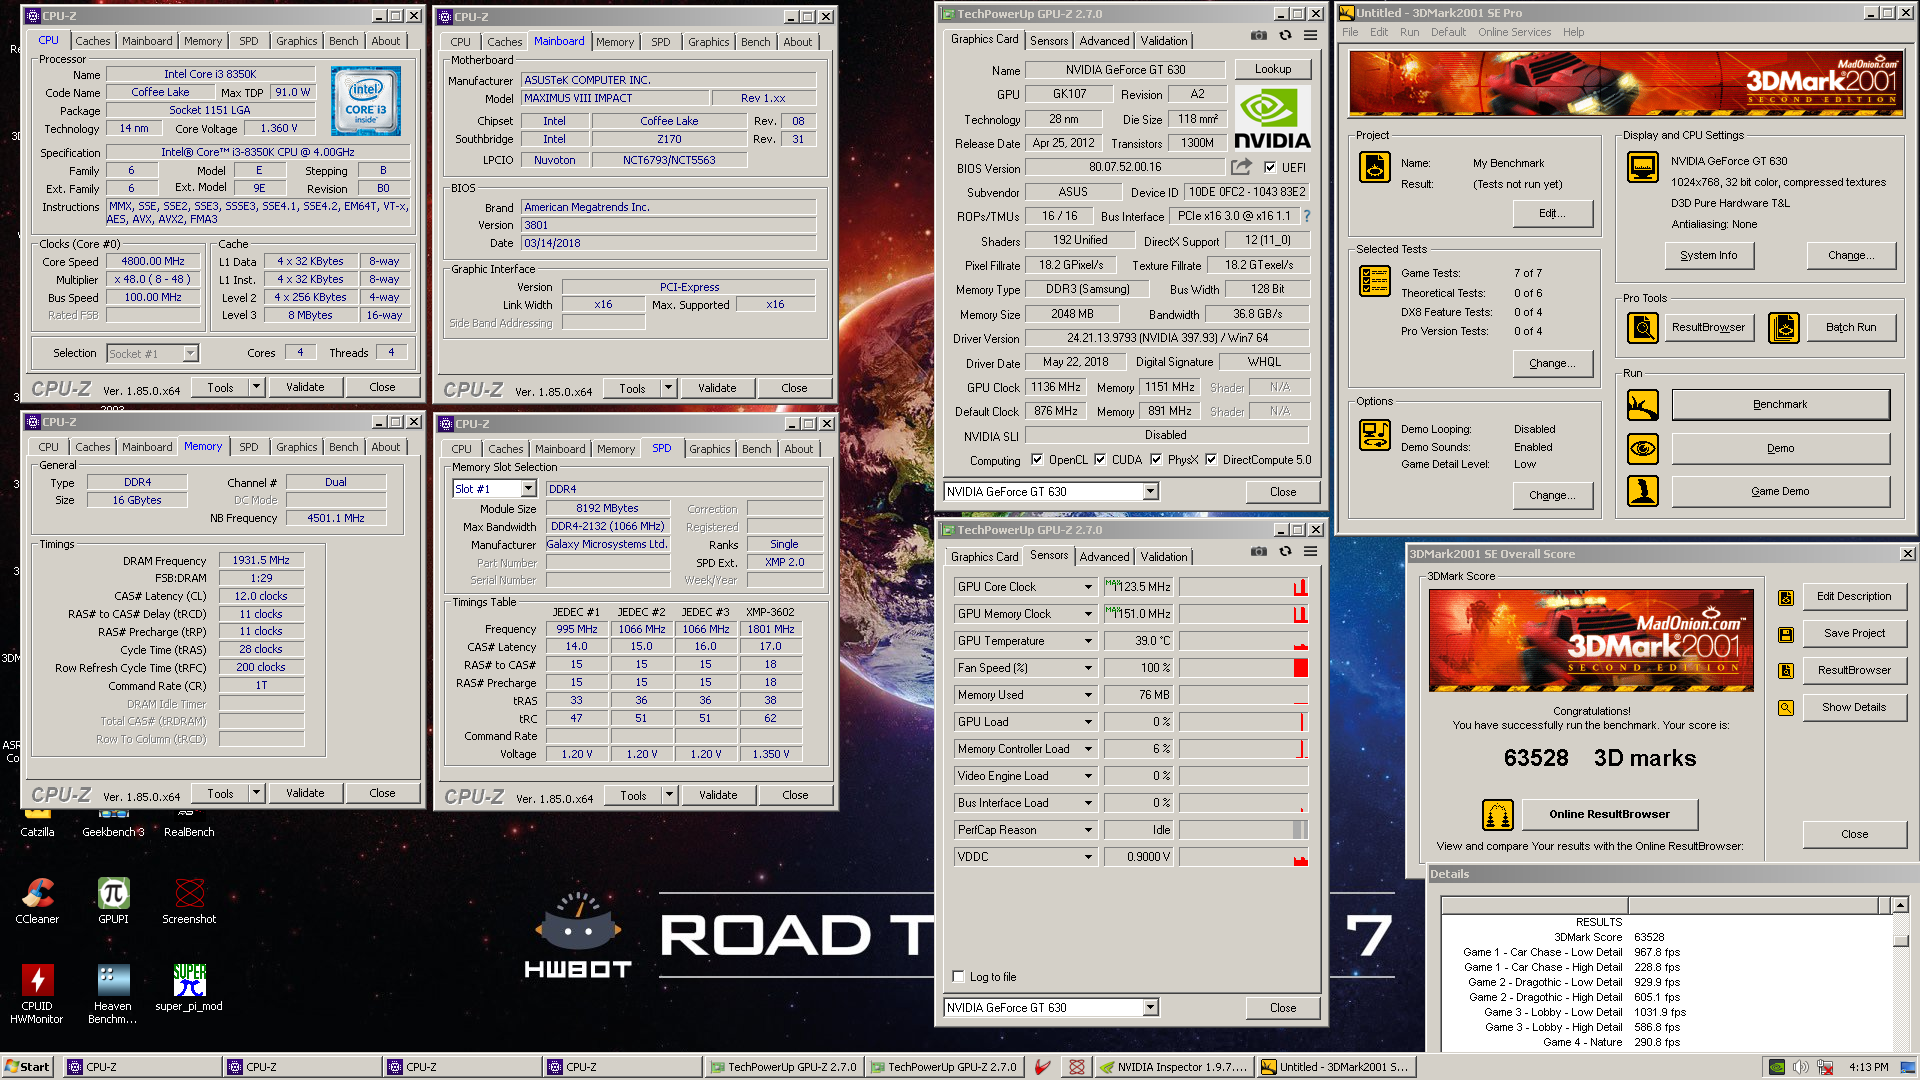Expand the PerfCap Reason sensor dropdown
This screenshot has height=1080, width=1920.
(x=1089, y=830)
